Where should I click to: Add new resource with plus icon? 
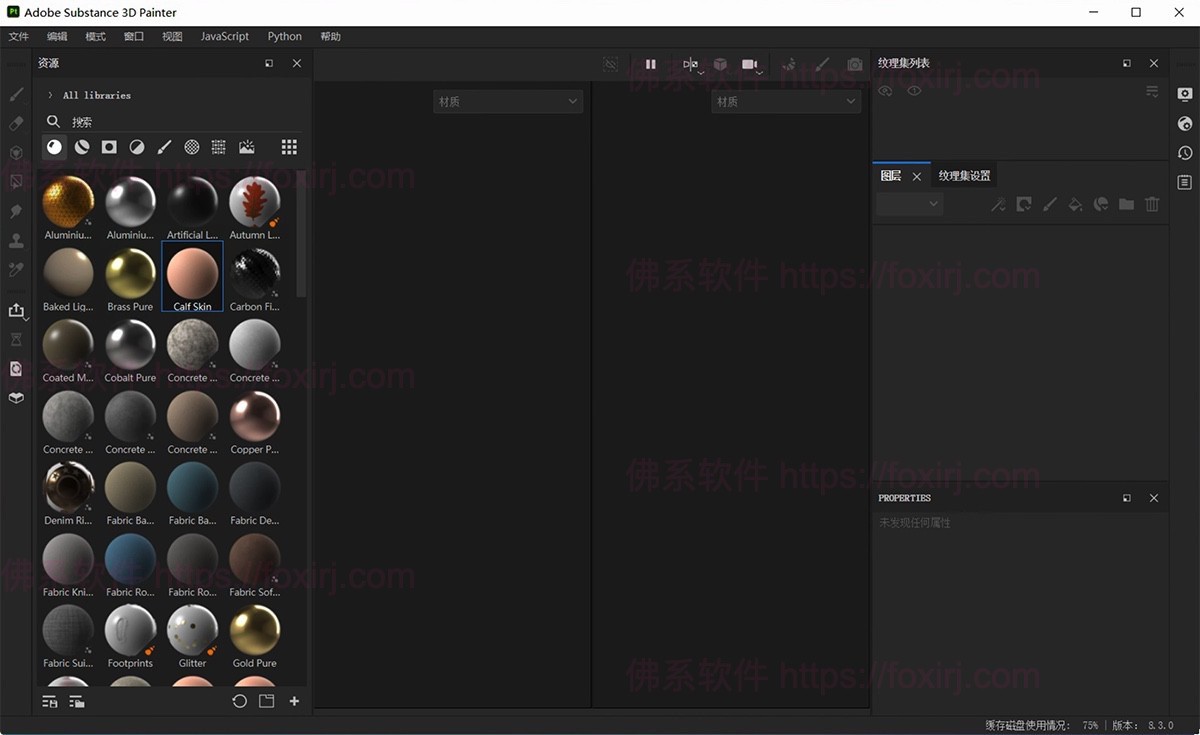click(x=294, y=701)
